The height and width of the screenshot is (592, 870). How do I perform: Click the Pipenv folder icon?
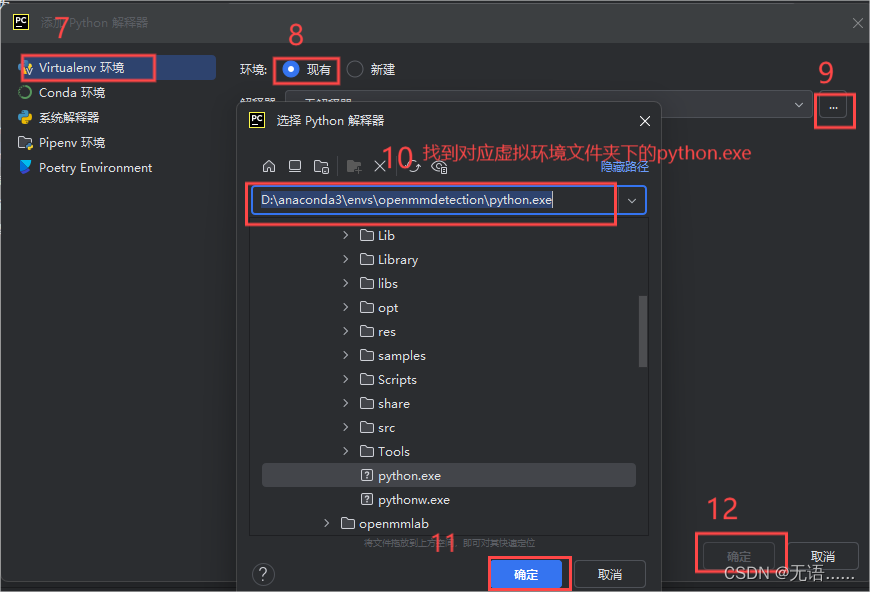pyautogui.click(x=25, y=143)
